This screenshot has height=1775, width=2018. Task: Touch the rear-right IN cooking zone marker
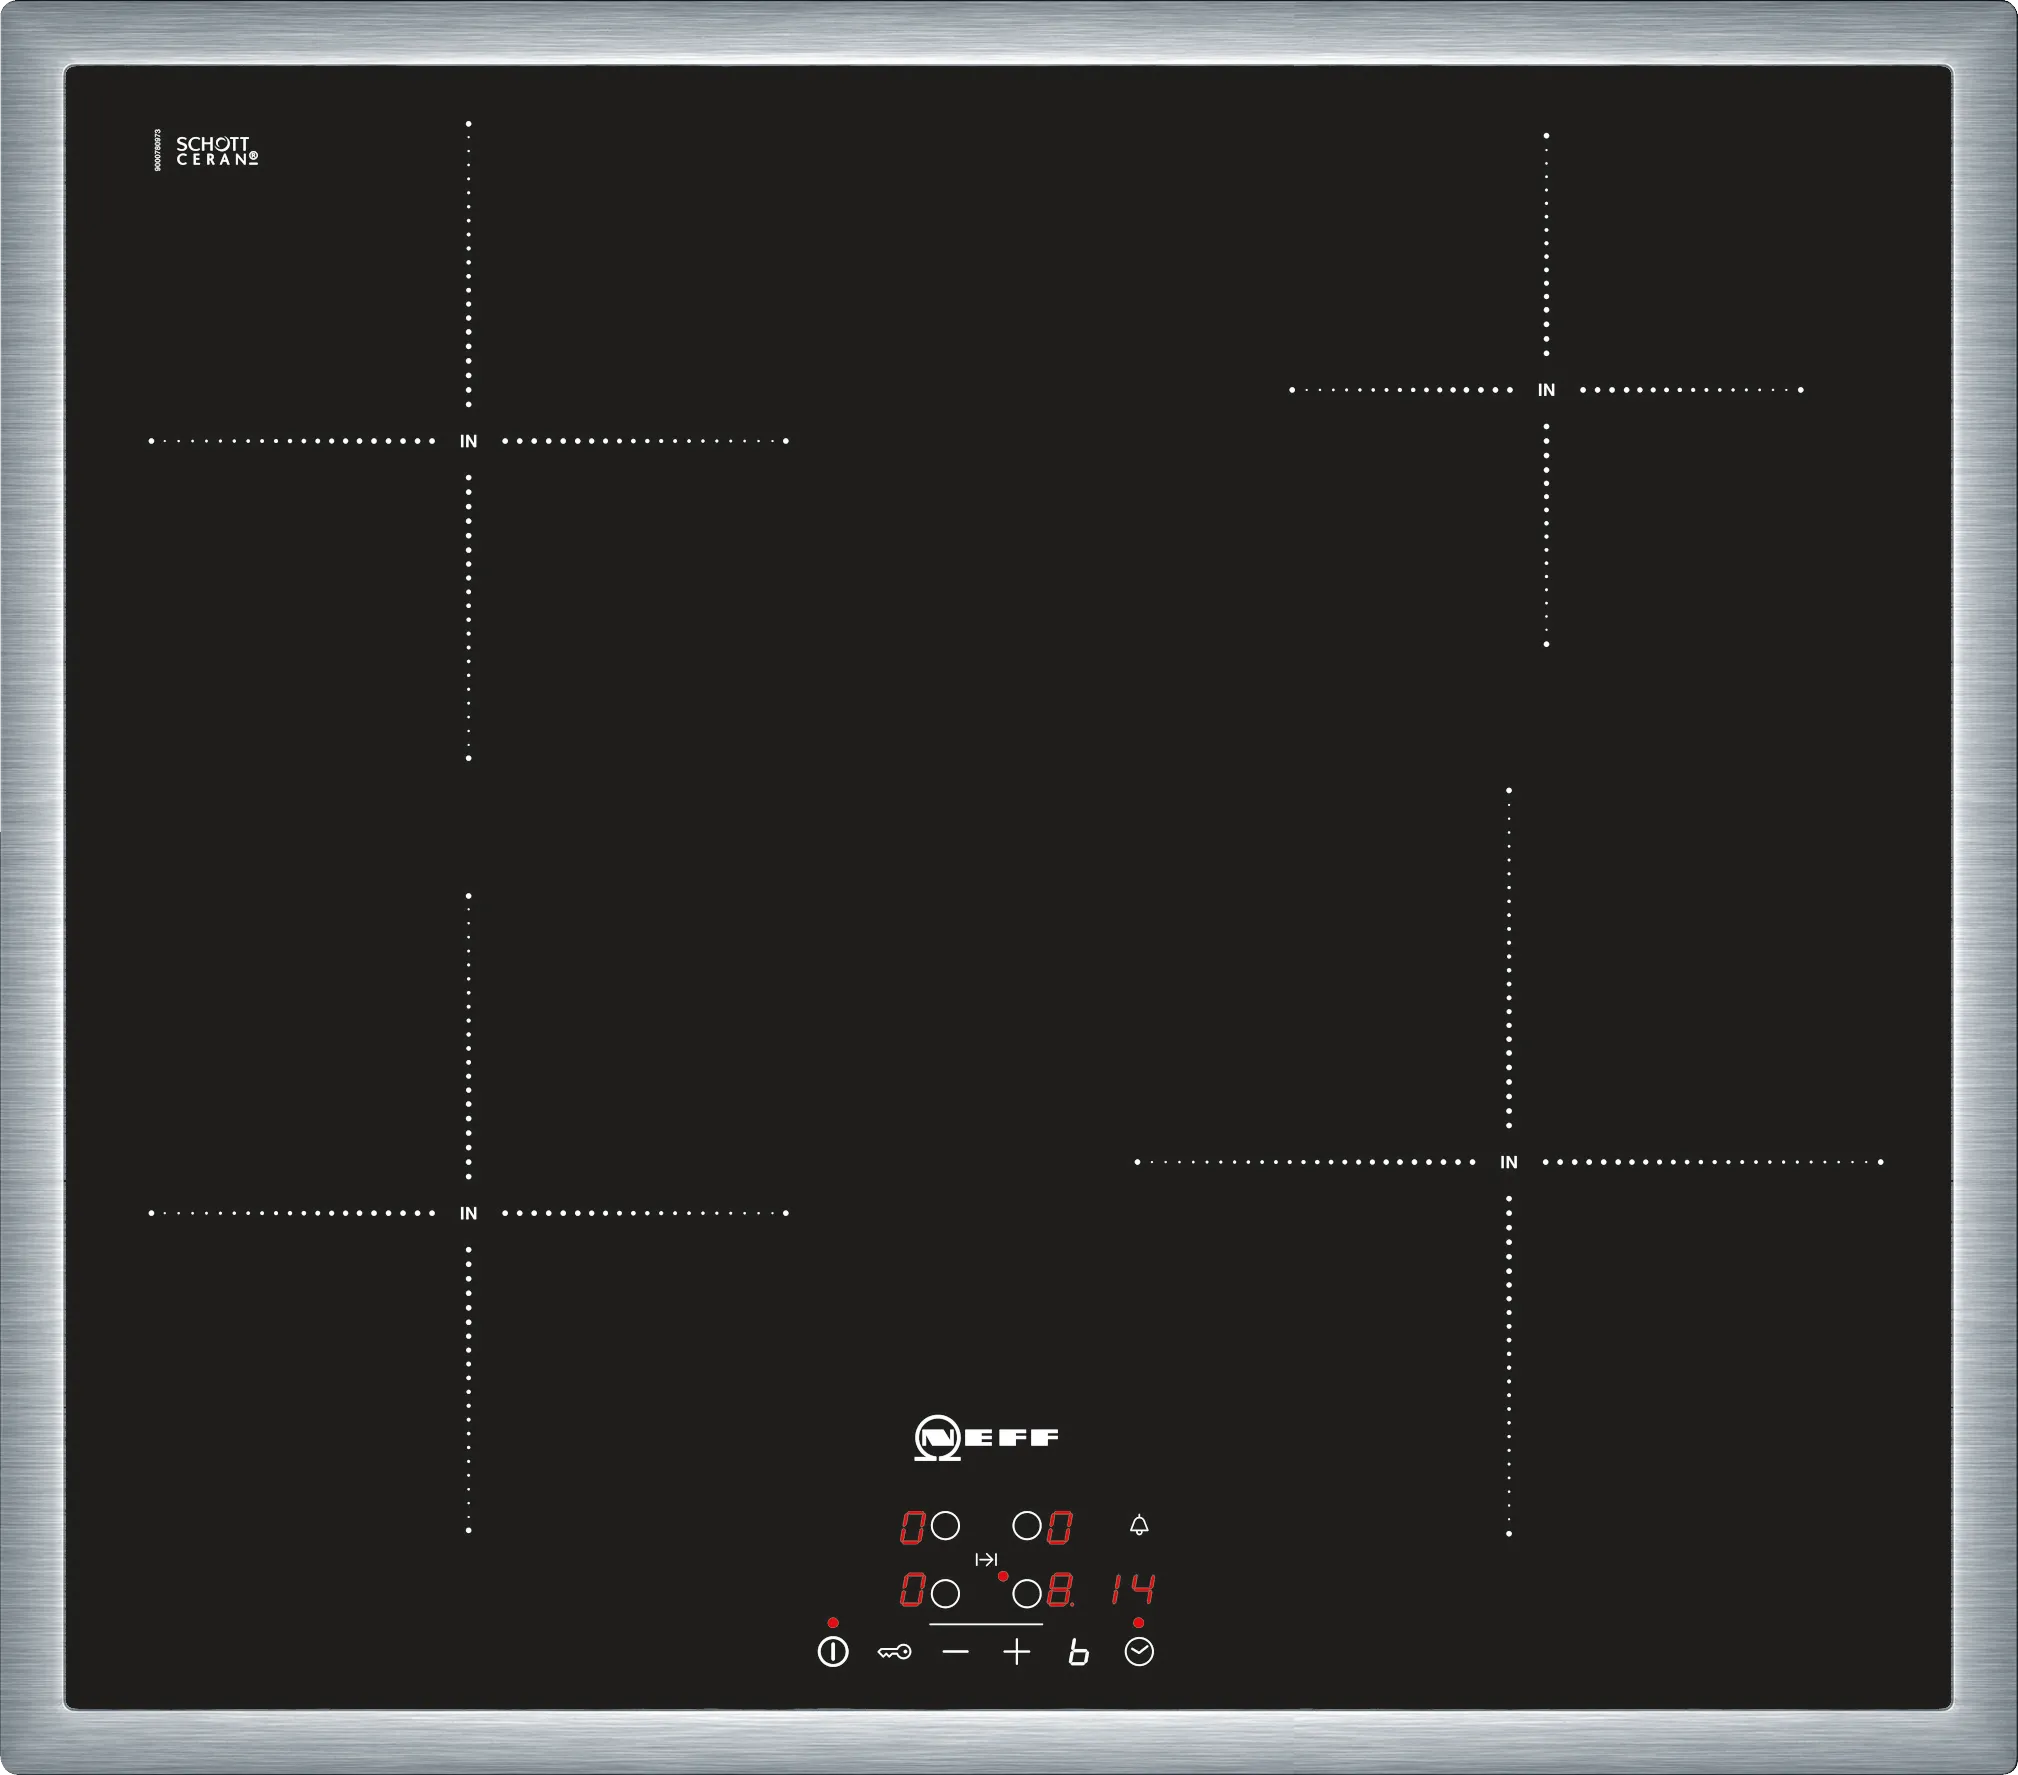[1546, 390]
